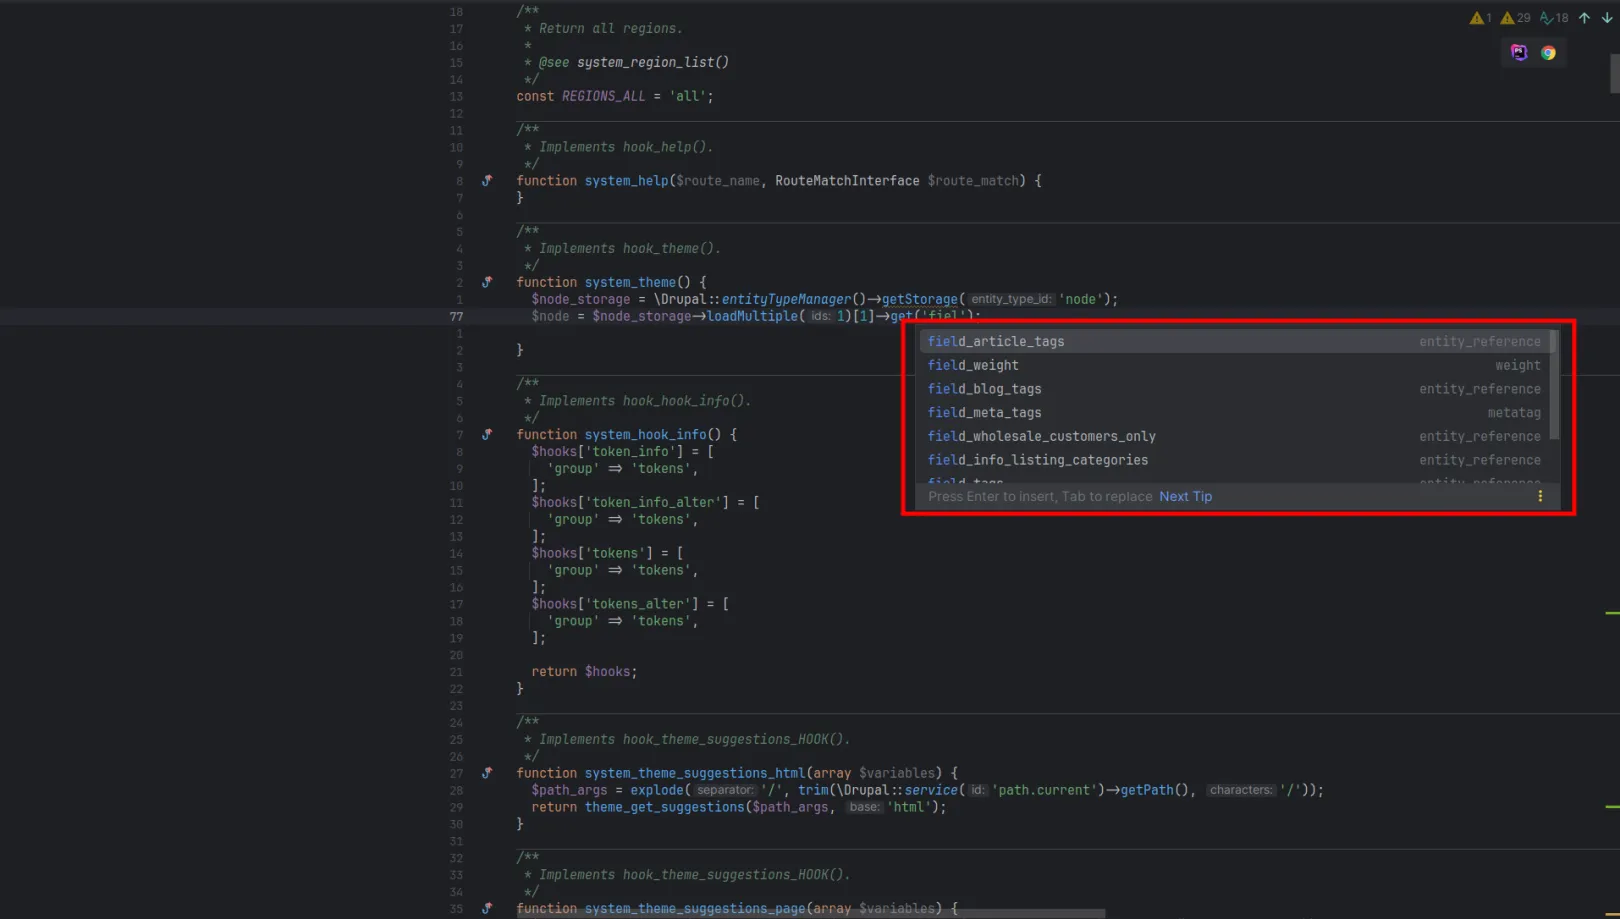
Task: Click the gutter icon beside system_hook_info
Action: pyautogui.click(x=487, y=434)
